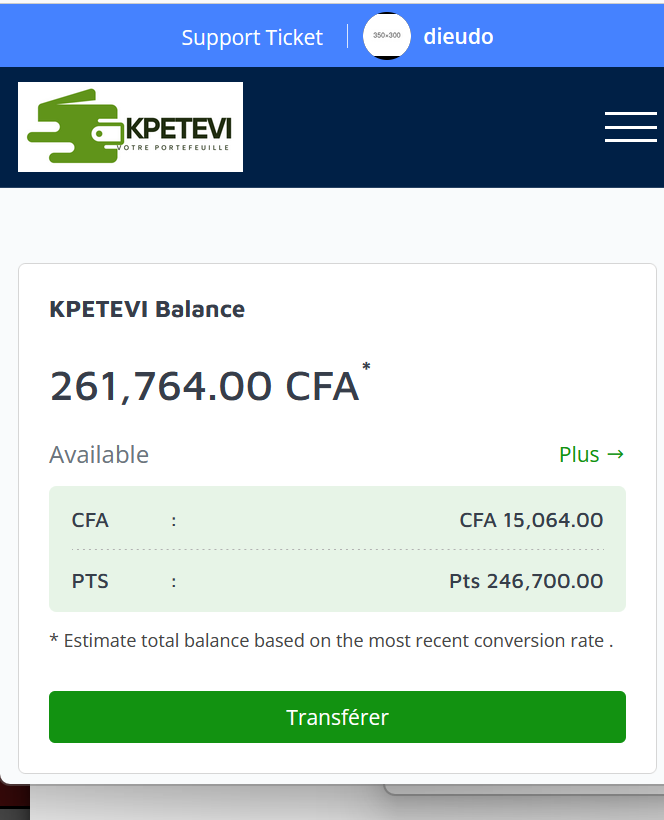Click the arrow beside Plus
Viewport: 664px width, 820px height.
click(x=616, y=454)
